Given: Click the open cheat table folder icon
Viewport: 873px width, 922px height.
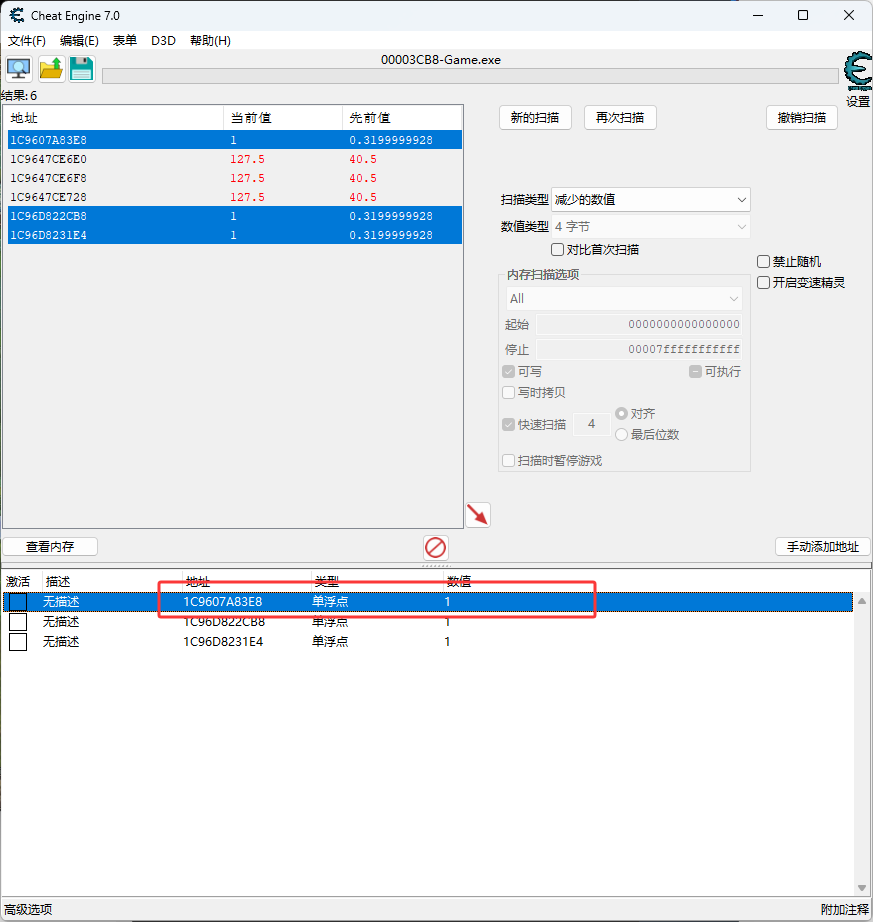Looking at the screenshot, I should point(51,68).
